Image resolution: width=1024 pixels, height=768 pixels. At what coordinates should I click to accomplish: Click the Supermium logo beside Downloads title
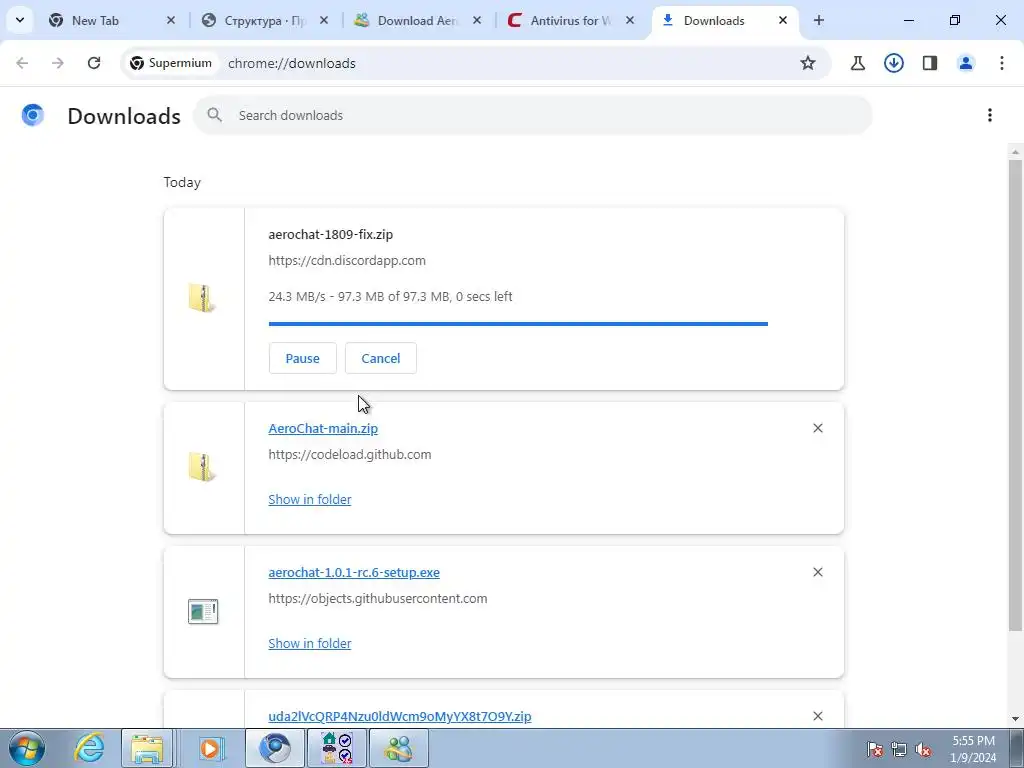pos(33,115)
